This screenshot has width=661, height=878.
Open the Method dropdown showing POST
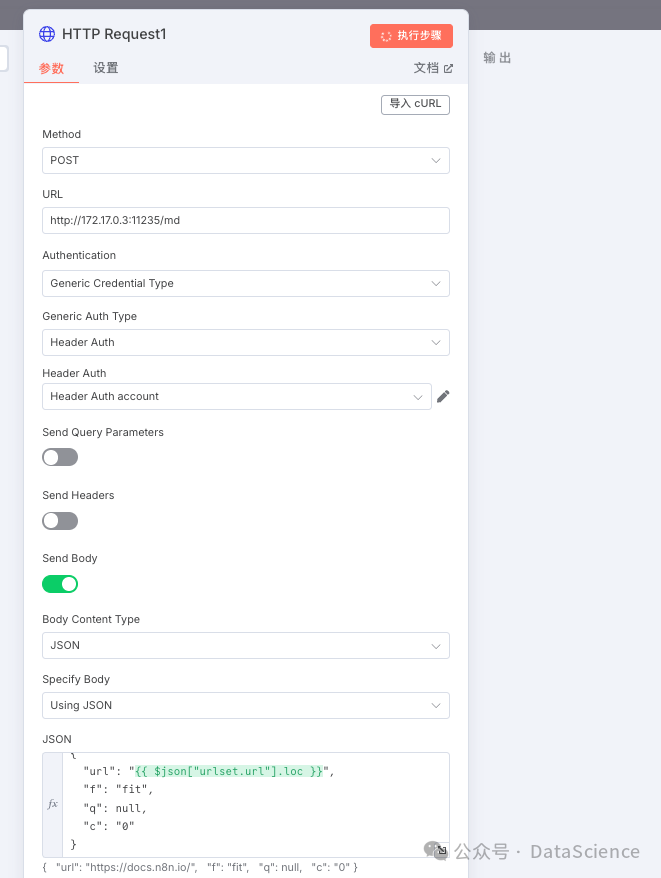[246, 161]
